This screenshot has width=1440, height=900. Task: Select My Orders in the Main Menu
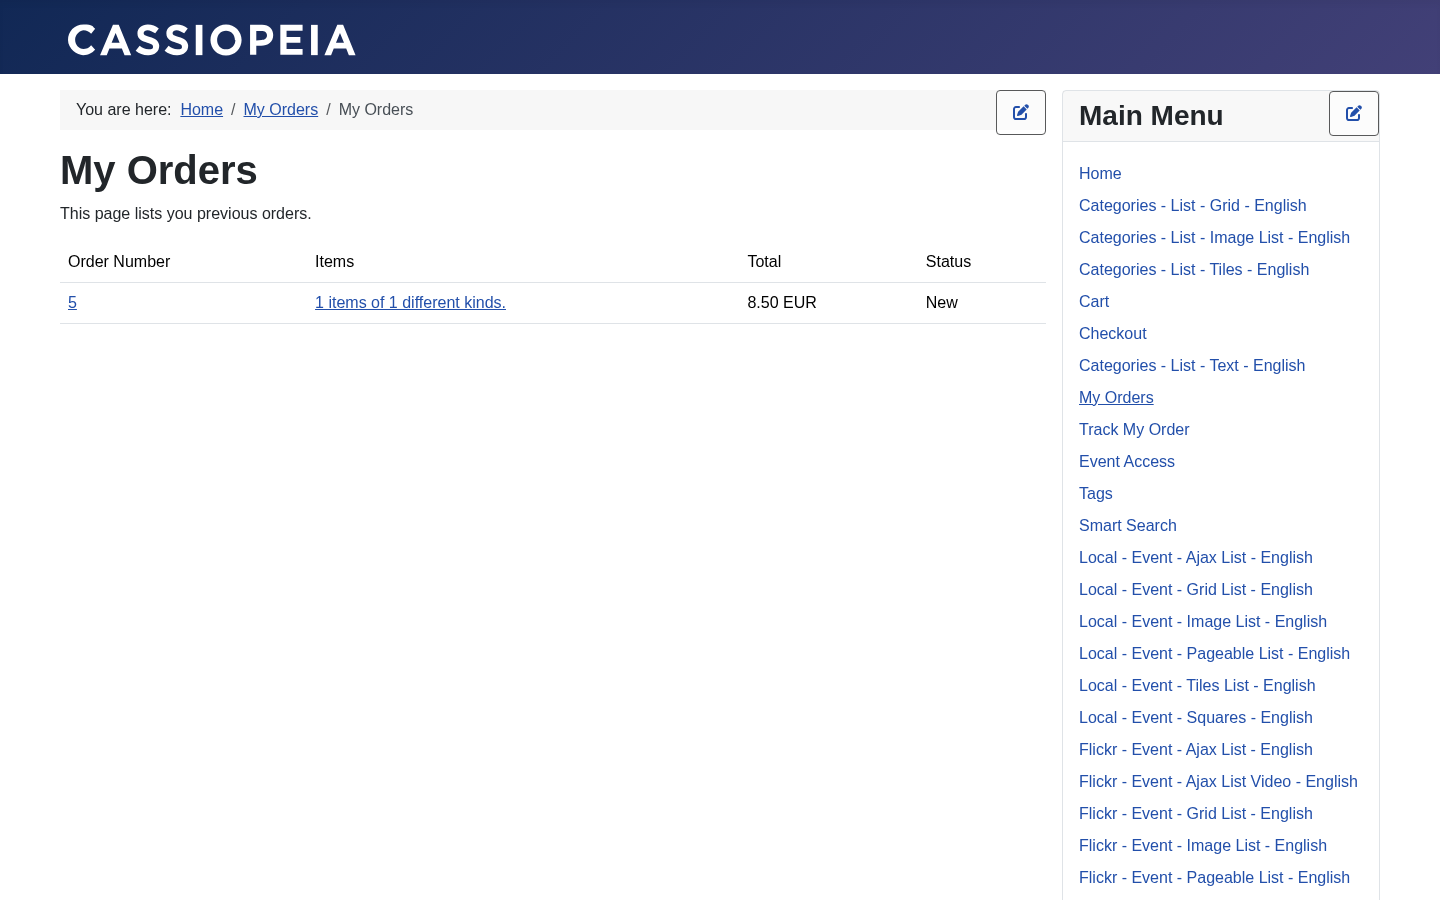click(1116, 398)
